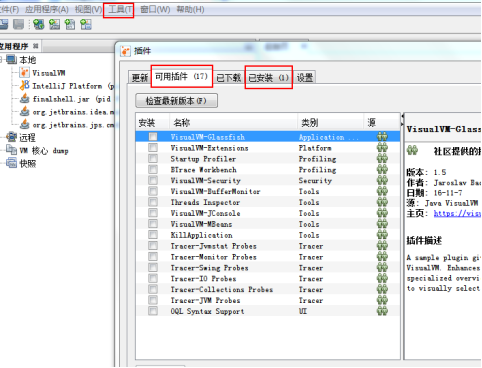Open the 视图(V) menu
The image size is (482, 368).
[88, 9]
